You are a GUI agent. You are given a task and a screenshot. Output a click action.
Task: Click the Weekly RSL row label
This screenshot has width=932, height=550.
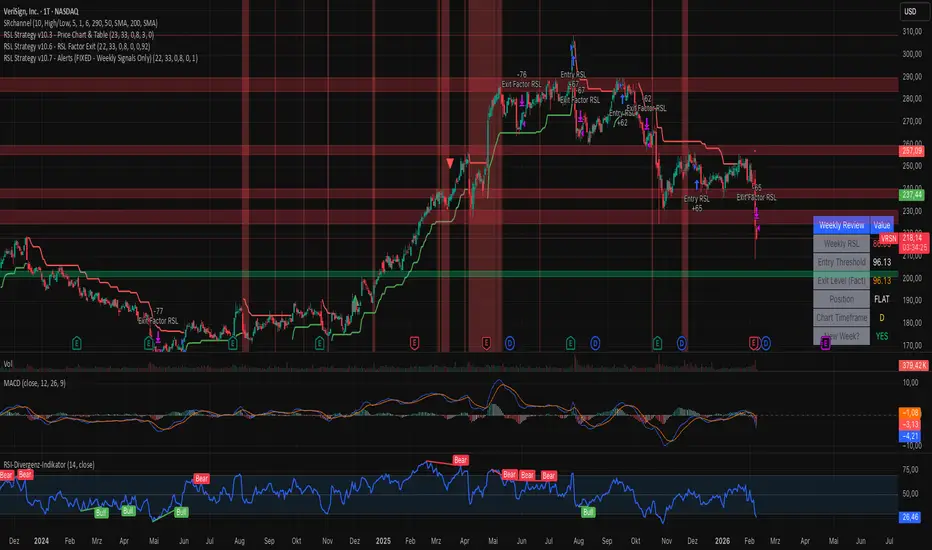pyautogui.click(x=842, y=244)
